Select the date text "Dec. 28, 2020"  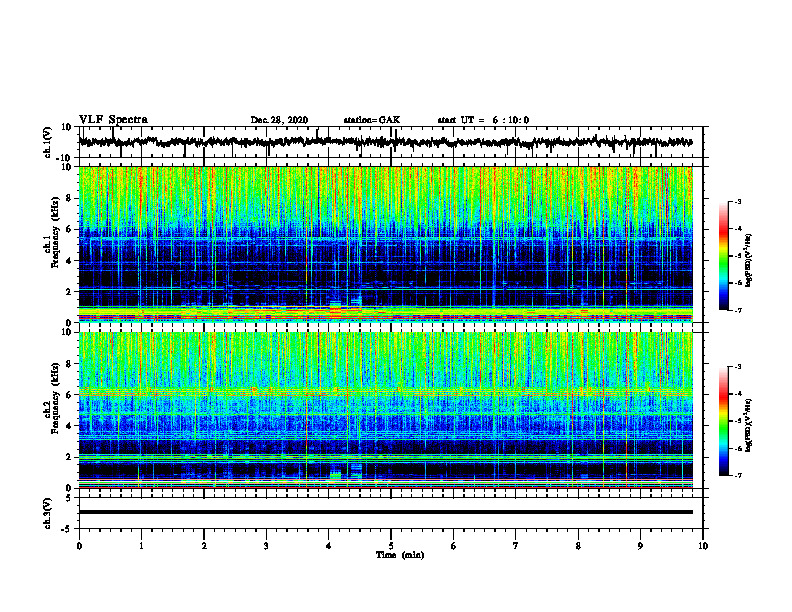click(279, 120)
